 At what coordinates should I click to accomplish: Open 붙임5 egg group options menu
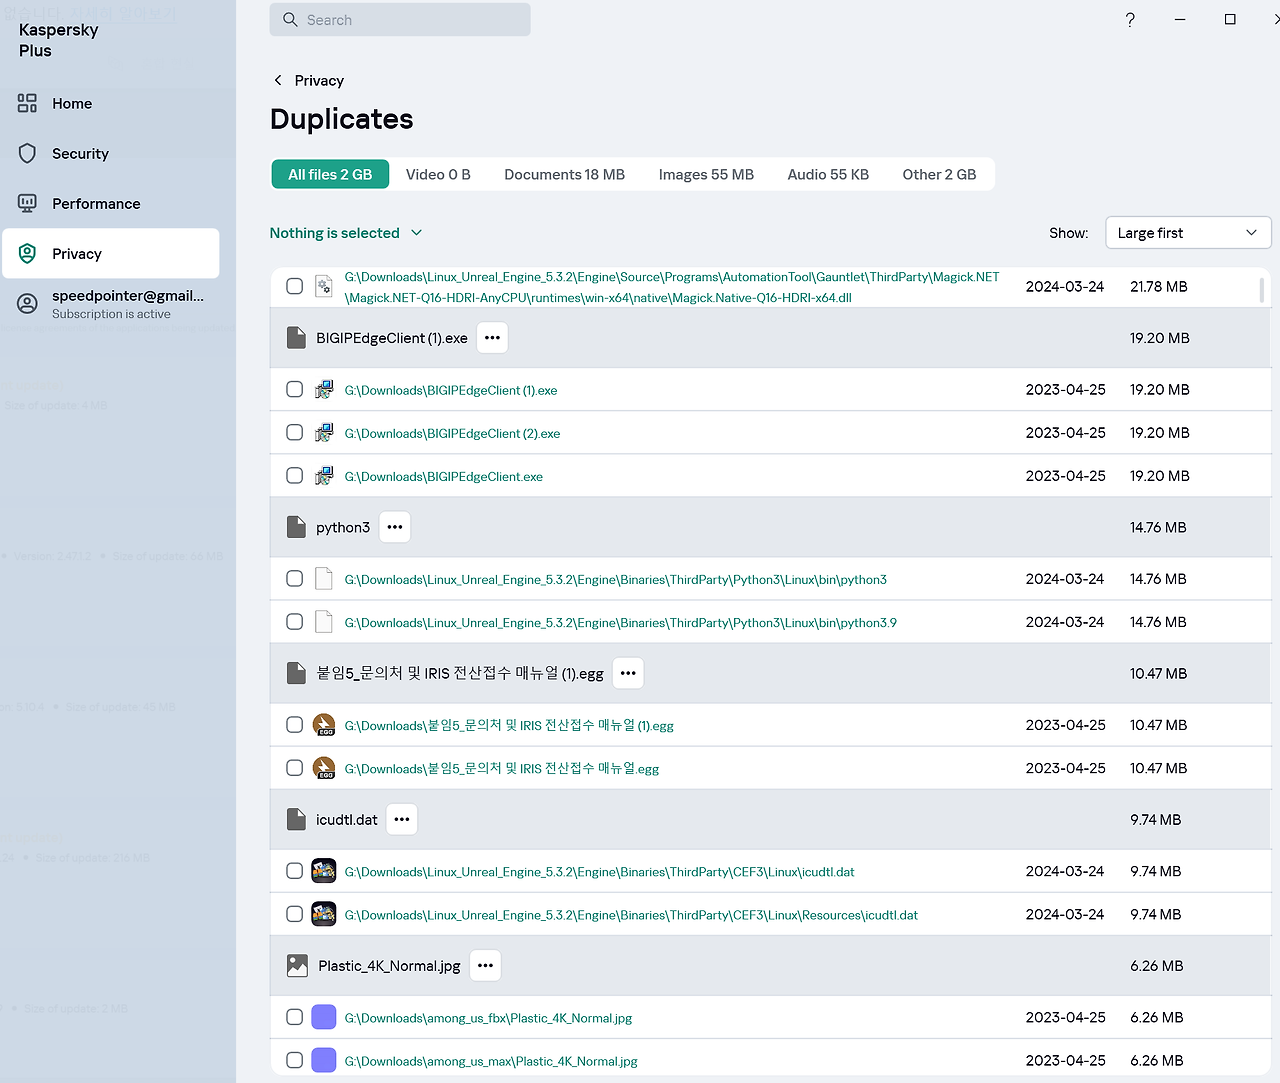pyautogui.click(x=628, y=673)
